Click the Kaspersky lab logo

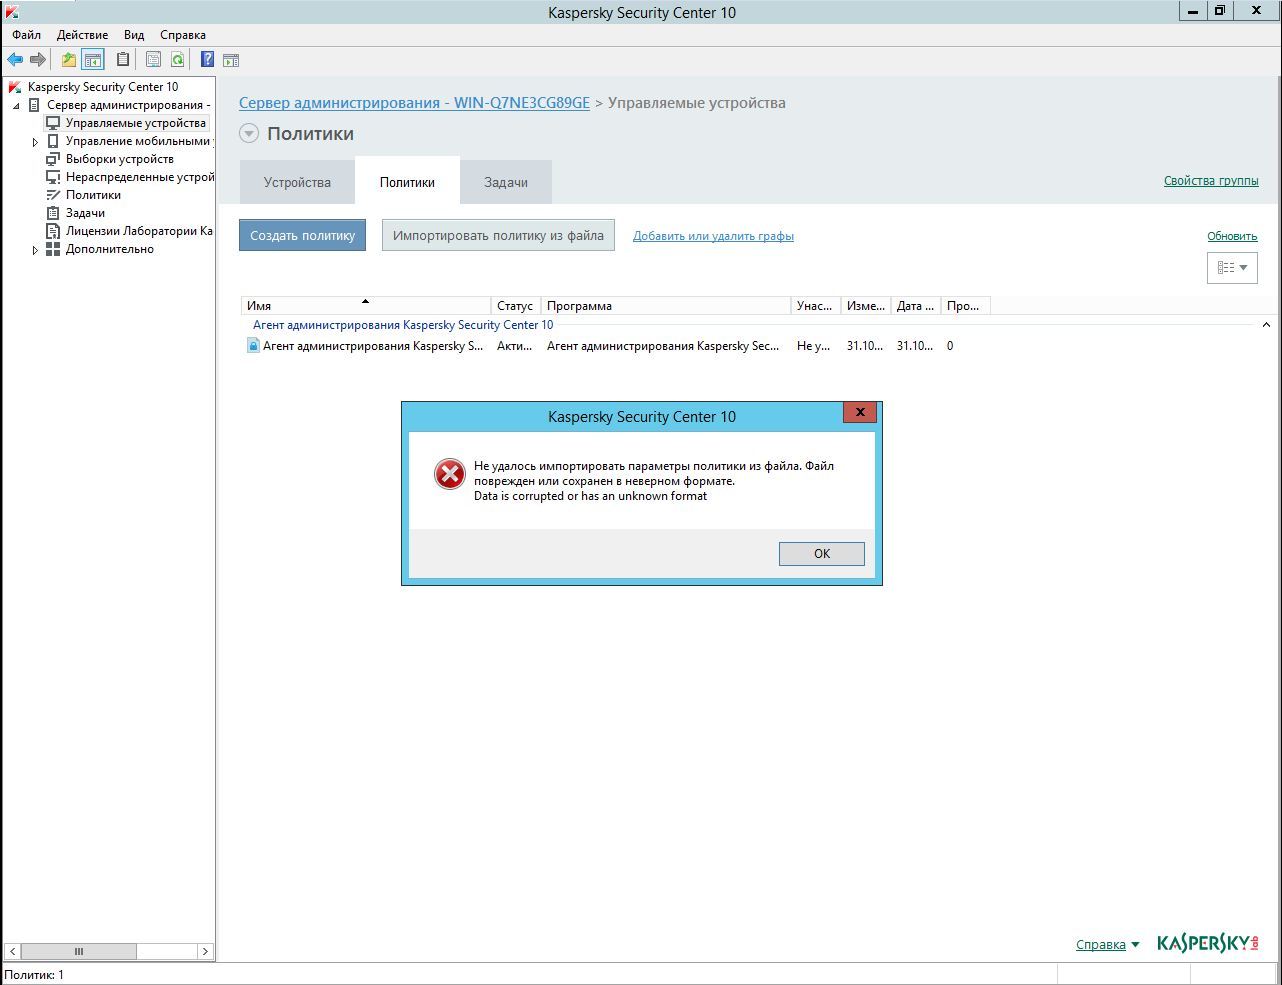click(1208, 943)
